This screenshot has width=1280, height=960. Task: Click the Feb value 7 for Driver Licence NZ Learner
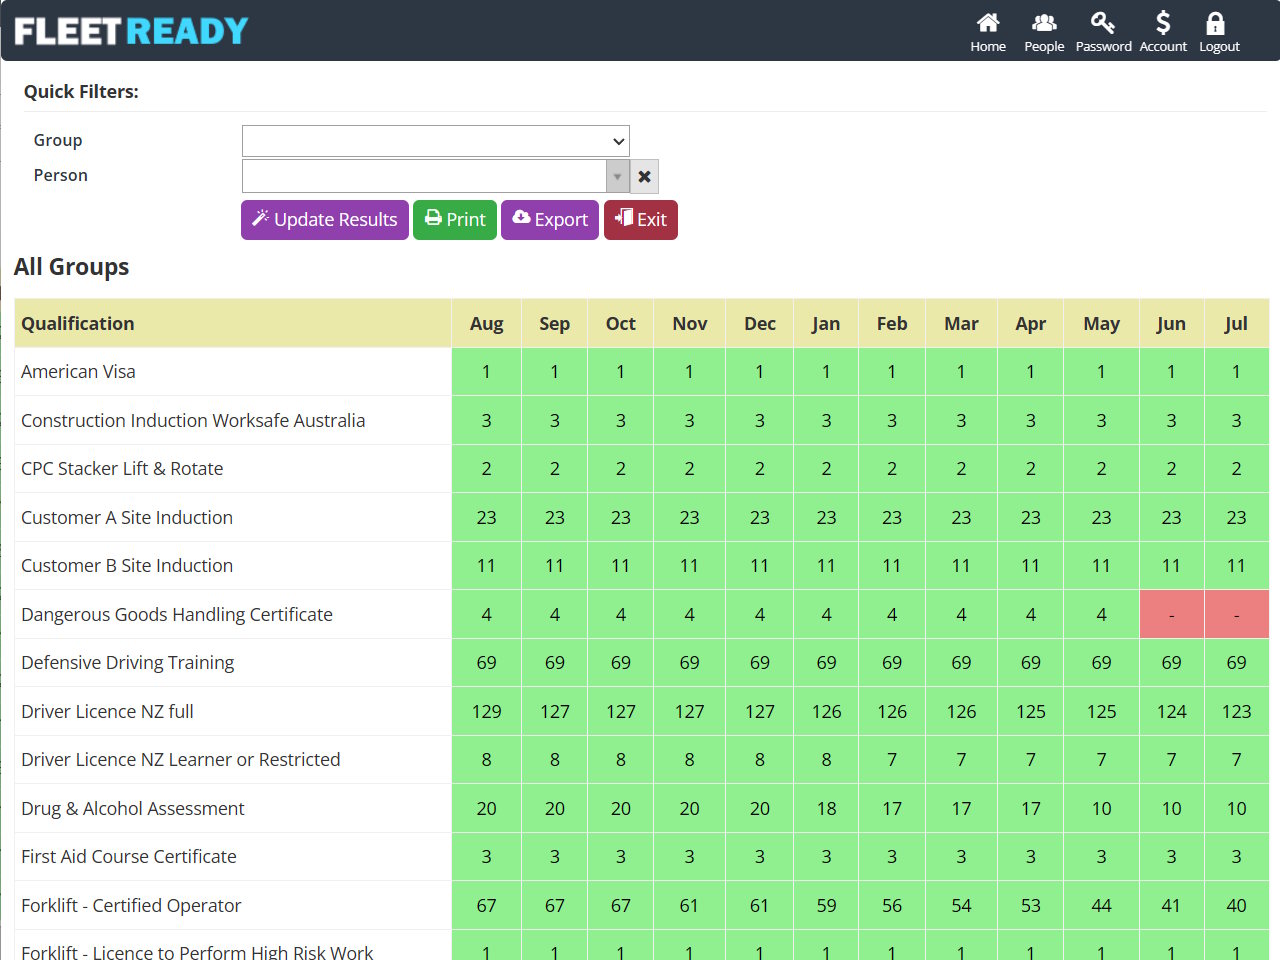892,759
